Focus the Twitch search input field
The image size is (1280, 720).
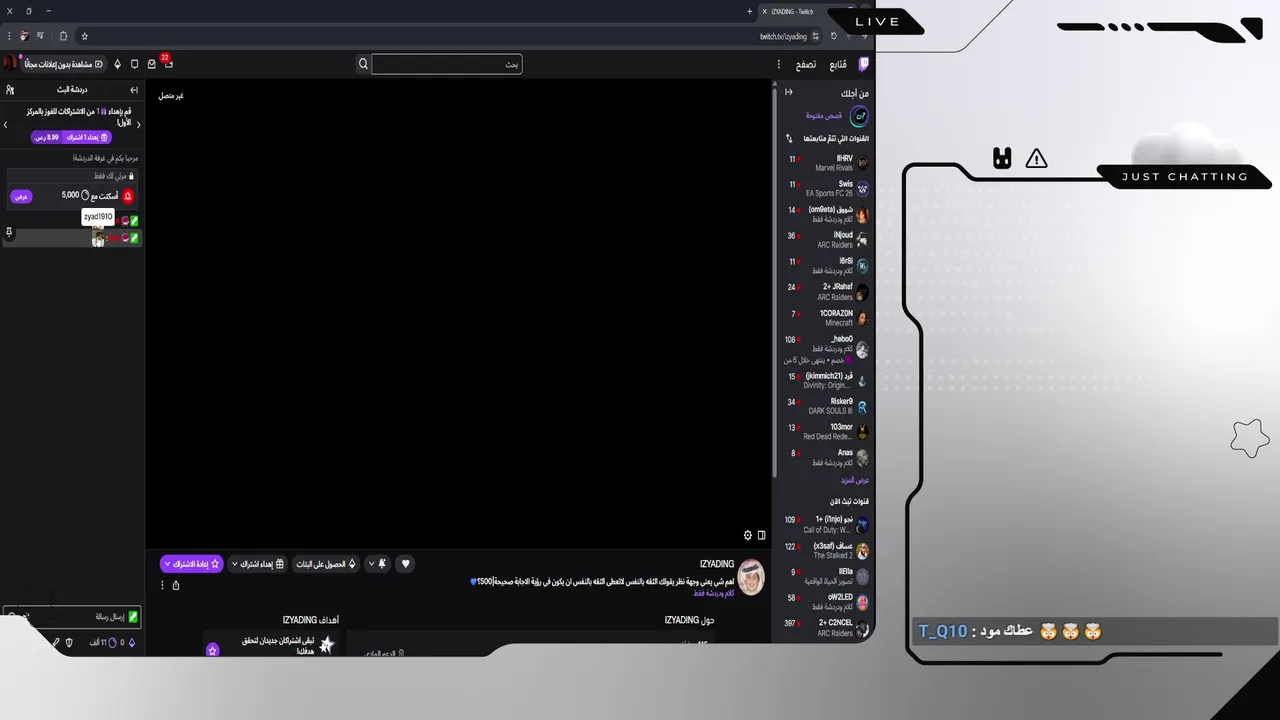click(447, 64)
